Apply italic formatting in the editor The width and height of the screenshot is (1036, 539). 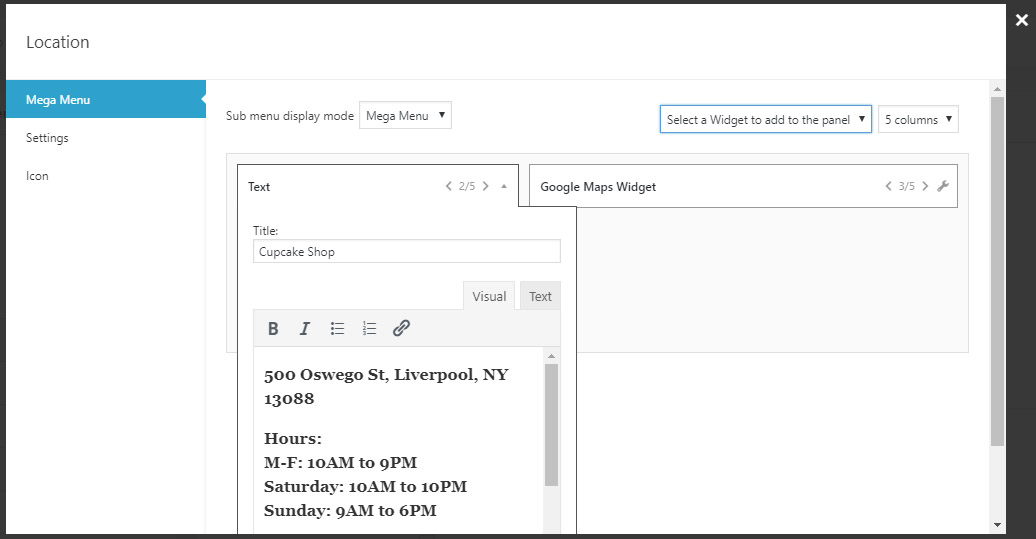305,328
